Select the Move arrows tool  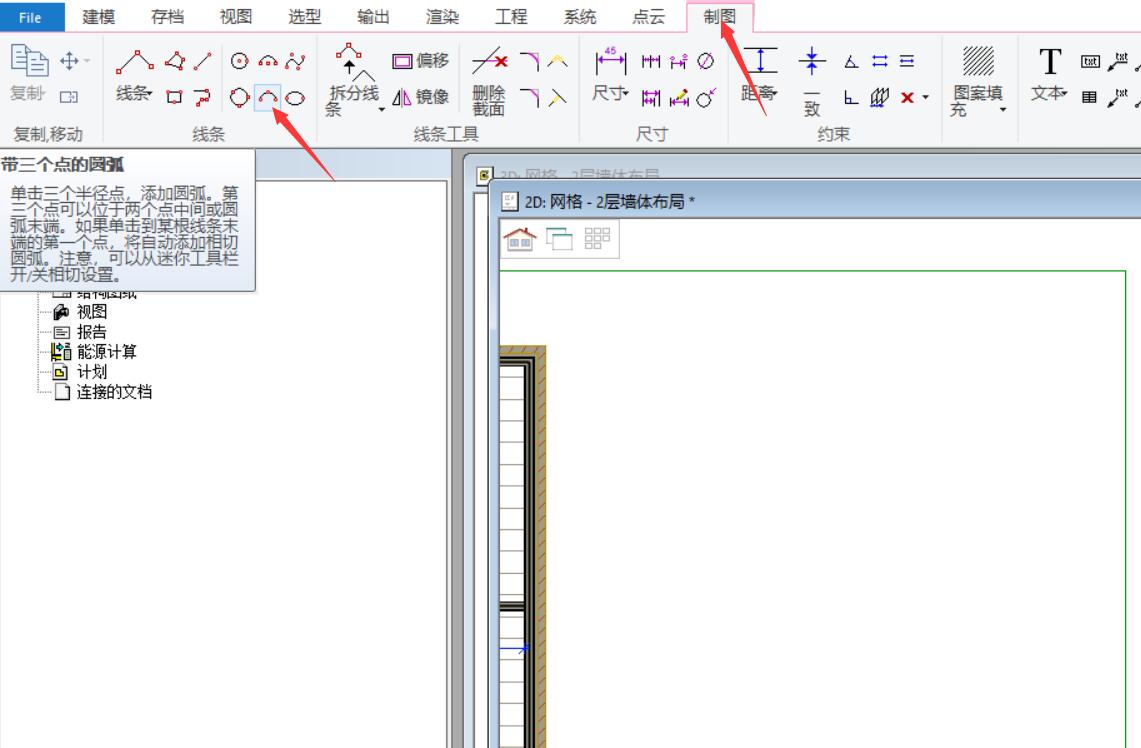point(70,60)
